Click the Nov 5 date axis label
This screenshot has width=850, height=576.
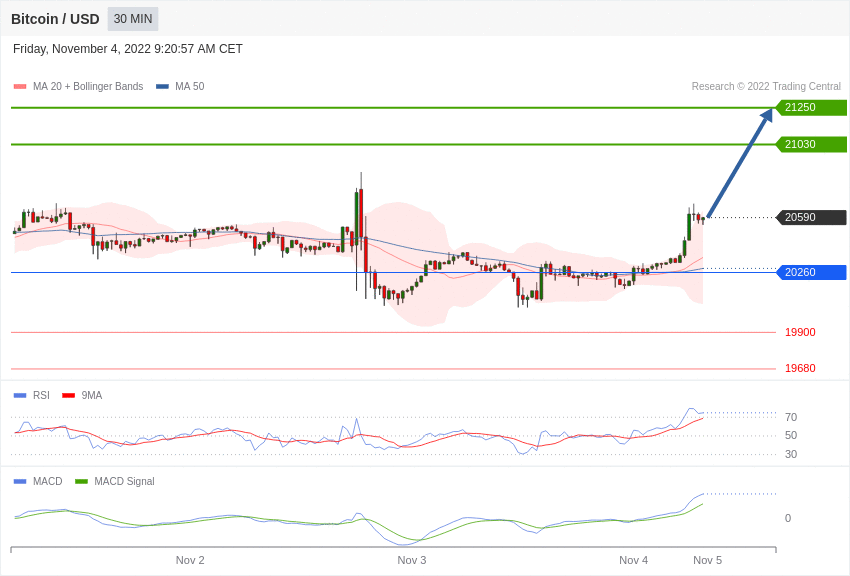pyautogui.click(x=707, y=560)
